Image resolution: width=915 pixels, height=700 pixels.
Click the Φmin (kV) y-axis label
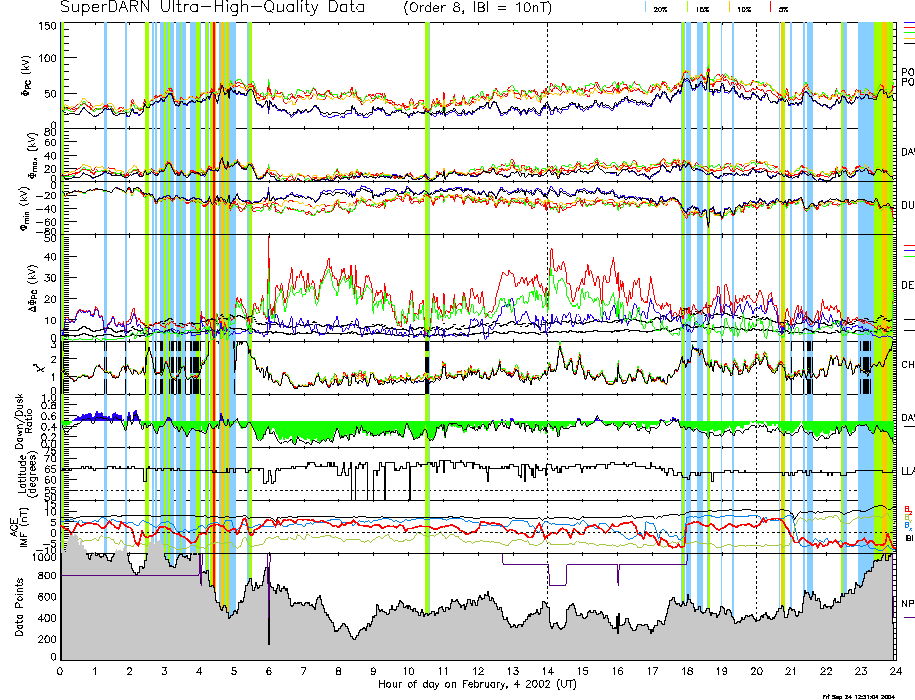pyautogui.click(x=26, y=209)
